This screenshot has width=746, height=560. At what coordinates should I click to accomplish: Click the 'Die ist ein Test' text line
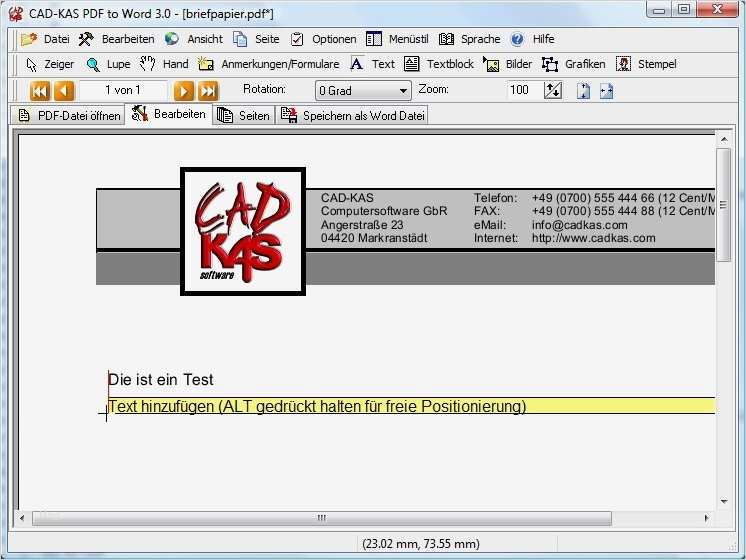[x=161, y=380]
